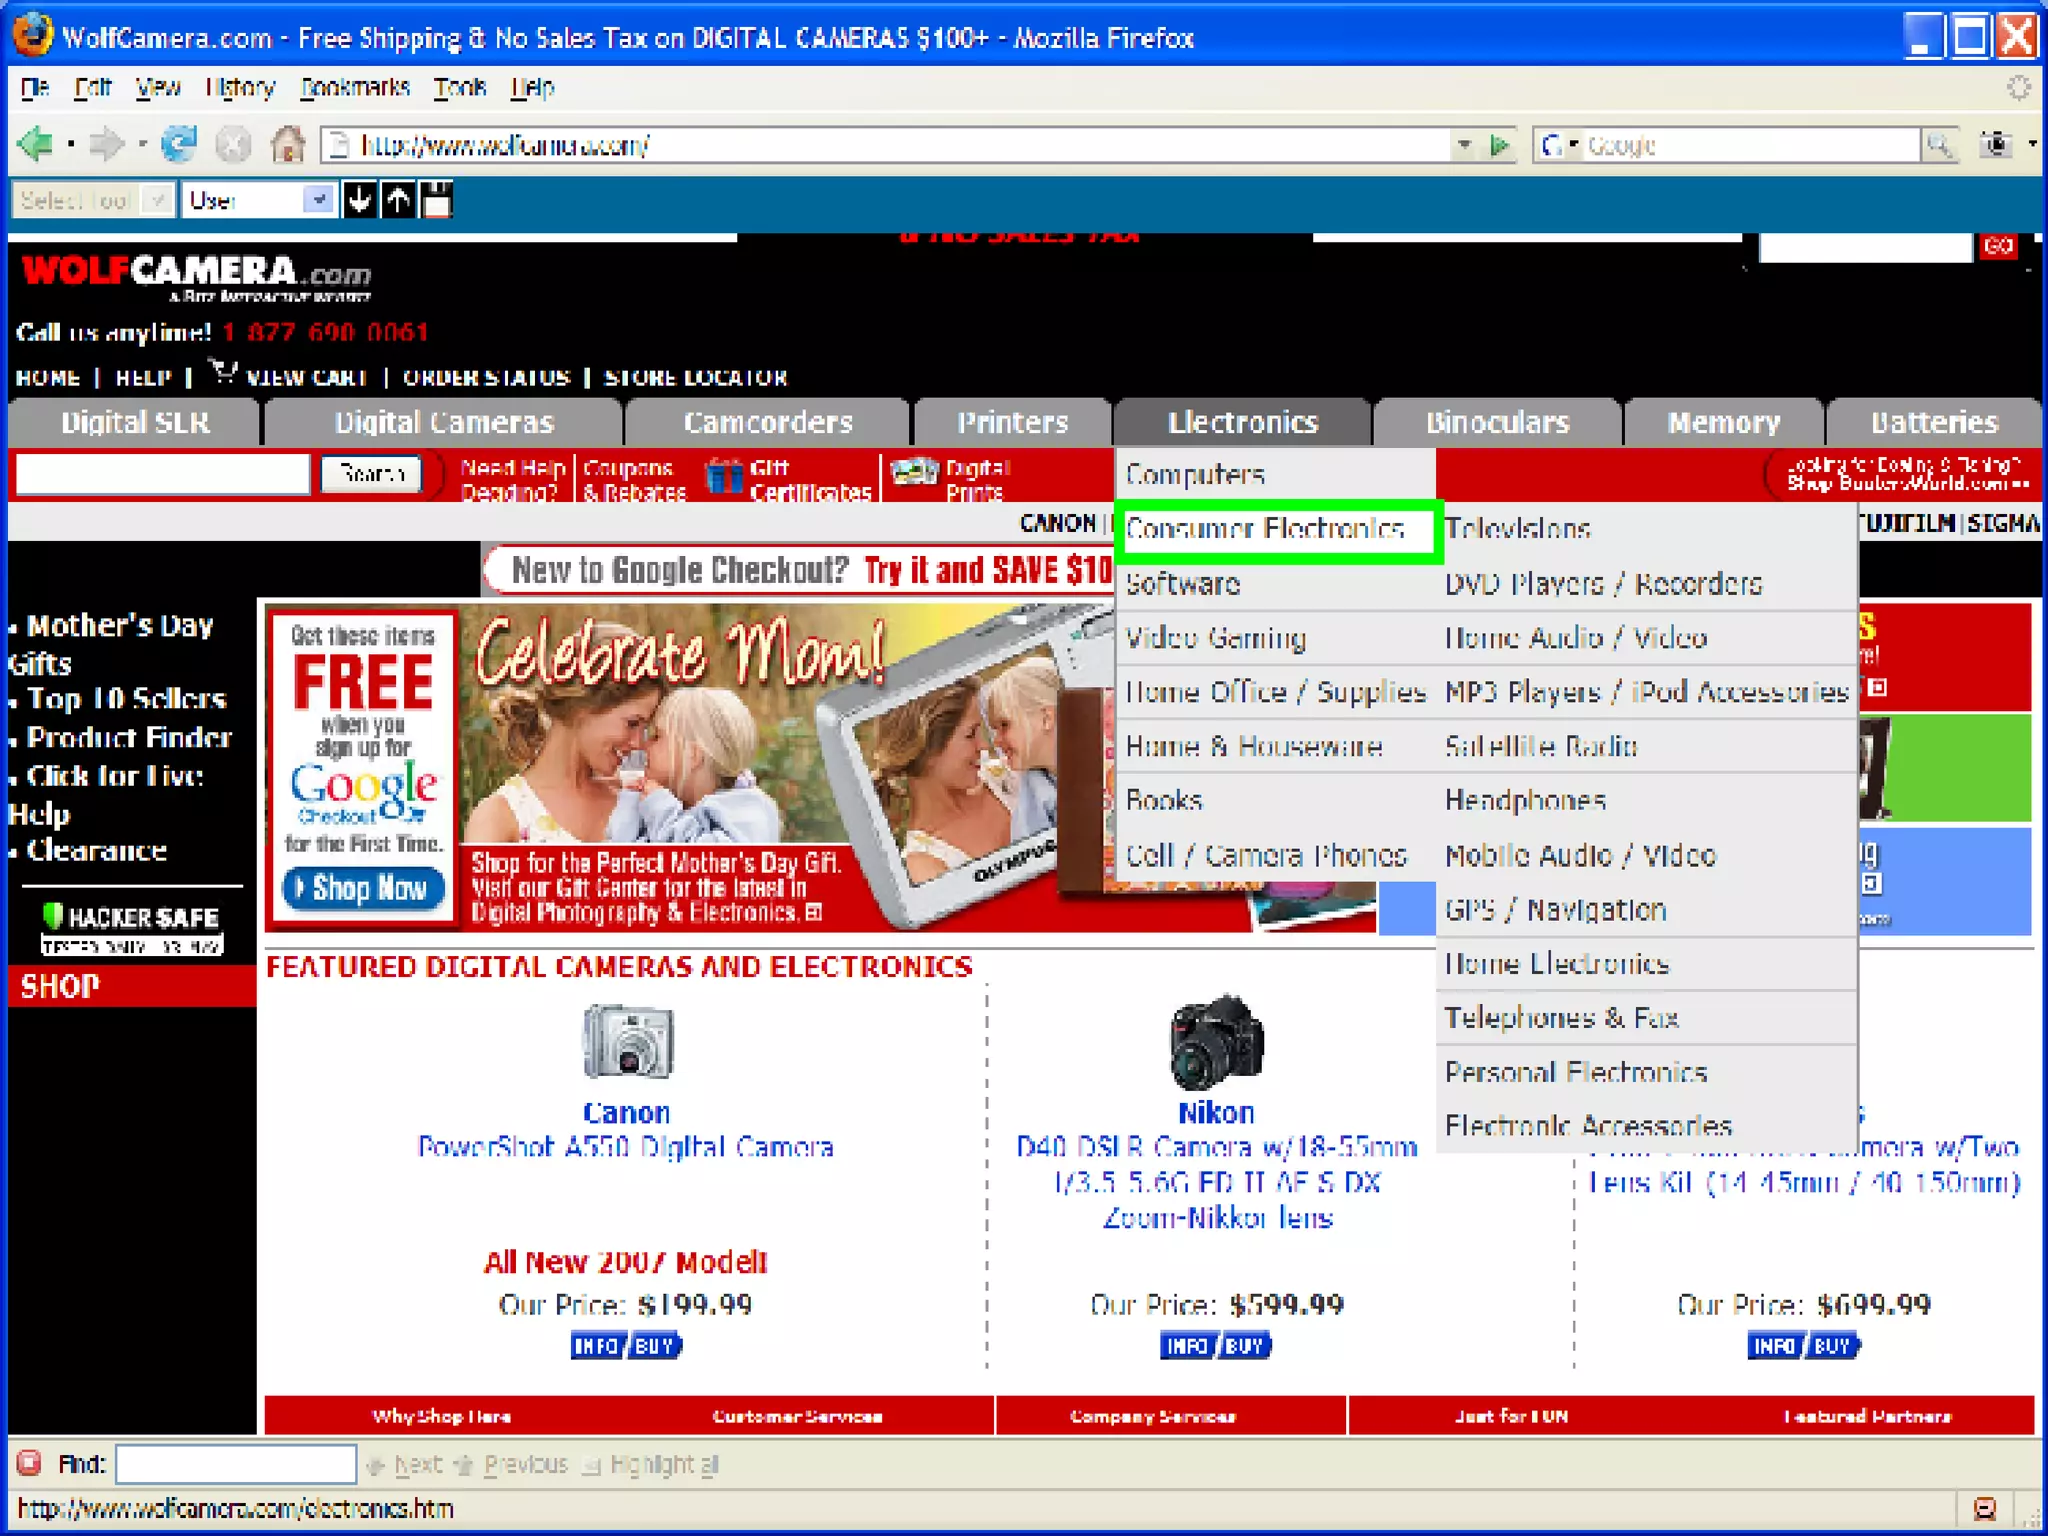Open the Digital Cameras tab
2048x1536 pixels.
[443, 423]
